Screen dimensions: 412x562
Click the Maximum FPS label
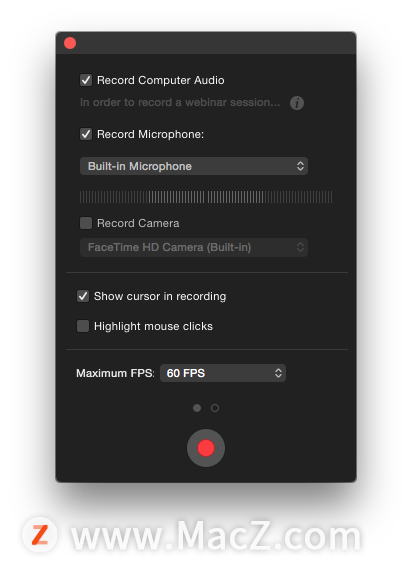coord(115,373)
